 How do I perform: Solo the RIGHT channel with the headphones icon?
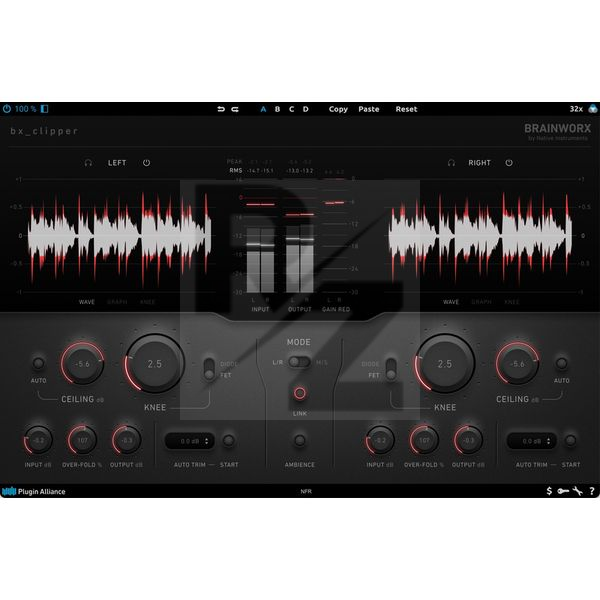pos(451,163)
